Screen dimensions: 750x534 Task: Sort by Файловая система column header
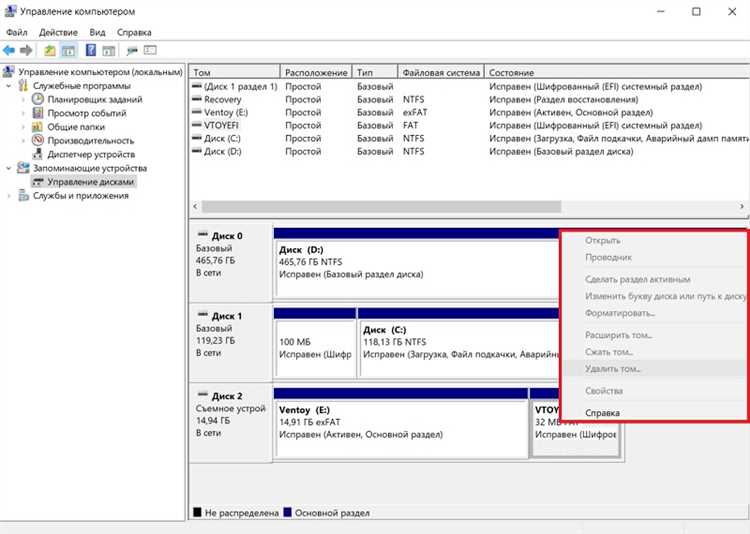click(441, 73)
